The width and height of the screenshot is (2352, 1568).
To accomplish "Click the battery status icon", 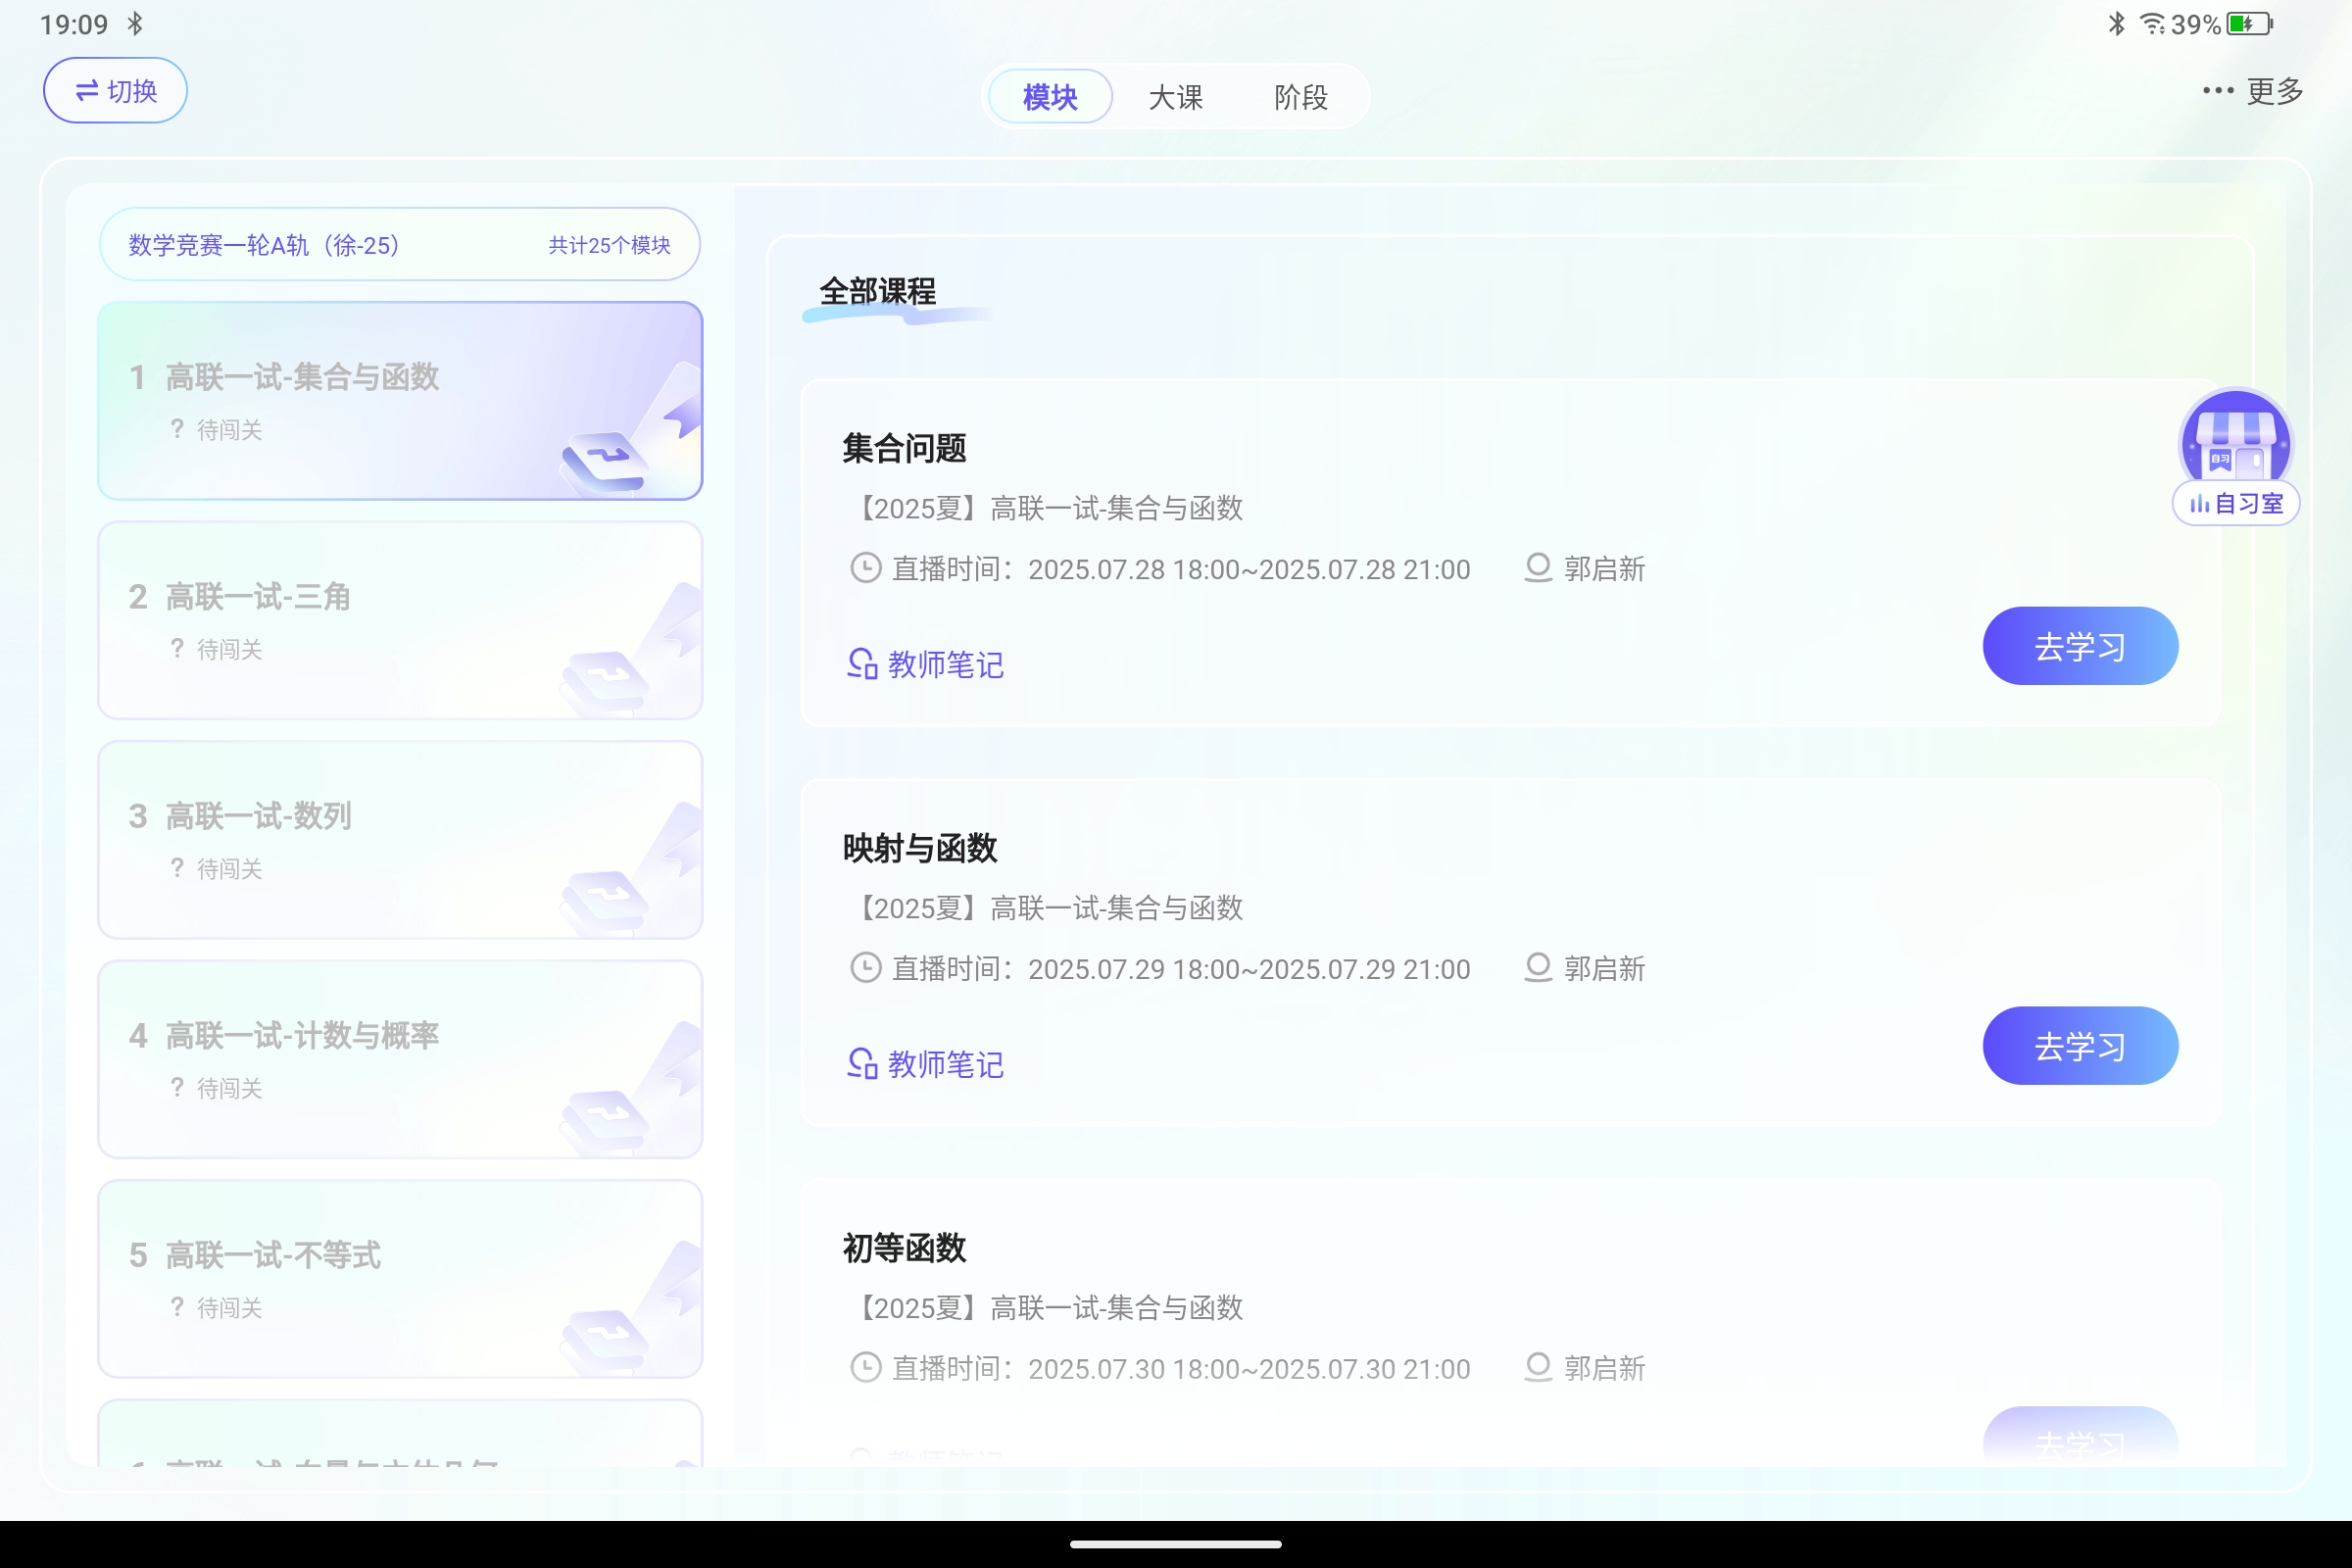I will 2249,23.
